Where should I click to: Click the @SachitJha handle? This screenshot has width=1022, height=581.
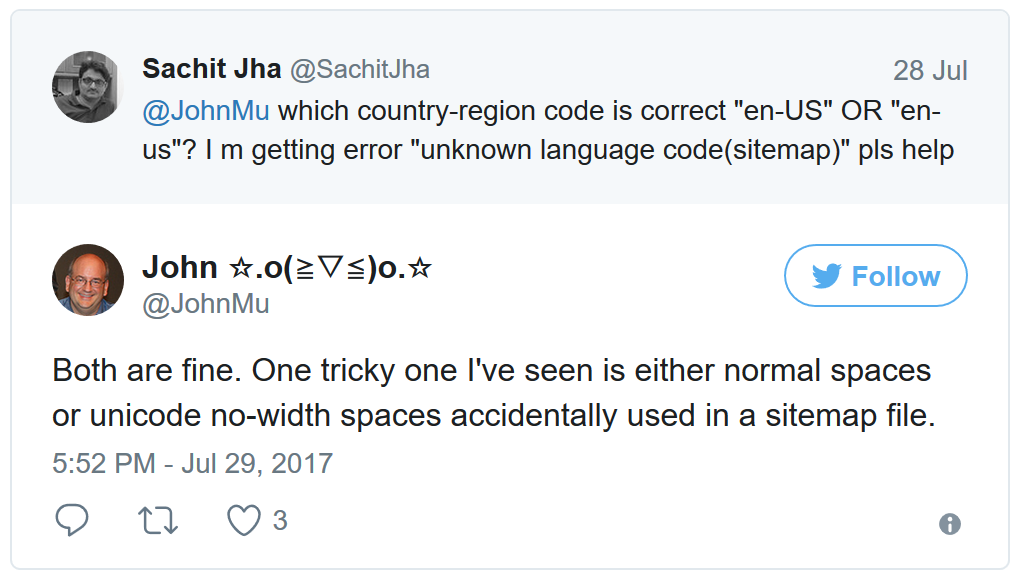point(360,69)
